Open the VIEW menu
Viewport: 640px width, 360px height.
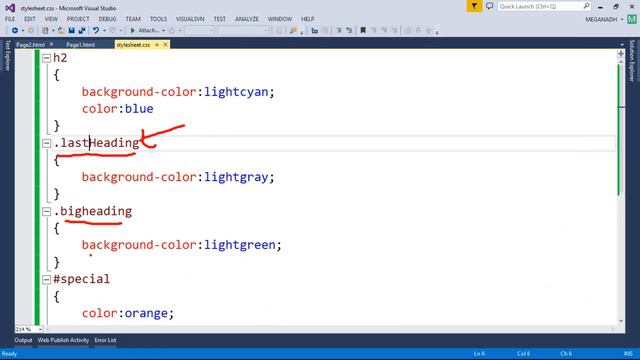(51, 19)
